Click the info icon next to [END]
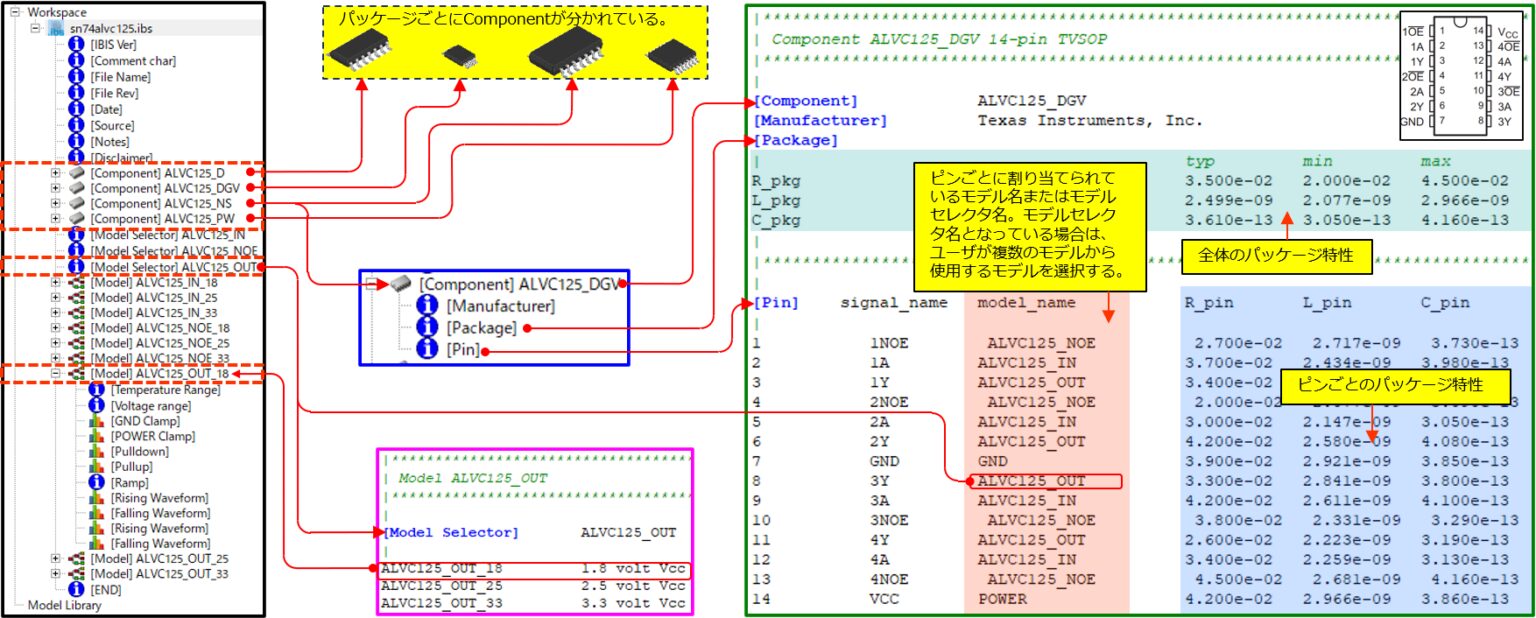This screenshot has width=1536, height=618. tap(76, 590)
